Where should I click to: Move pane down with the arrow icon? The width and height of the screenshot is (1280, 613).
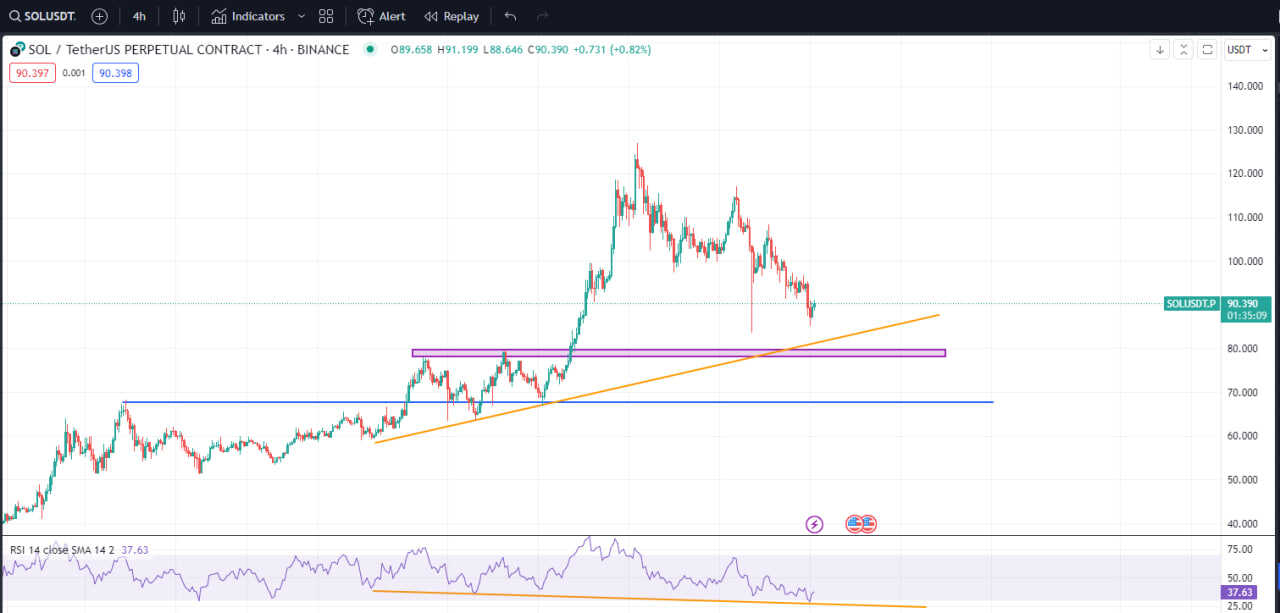coord(1159,50)
